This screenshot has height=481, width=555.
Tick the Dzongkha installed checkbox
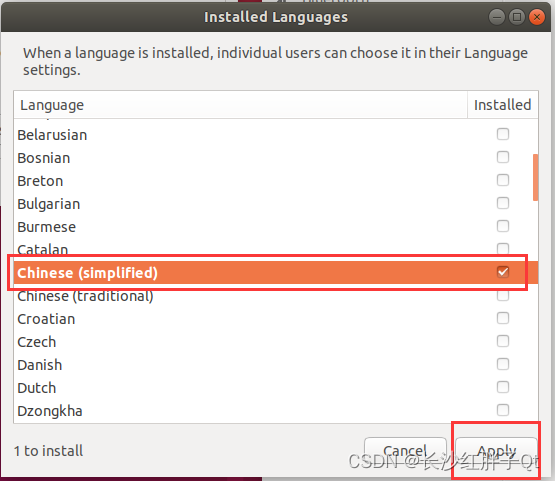coord(503,410)
